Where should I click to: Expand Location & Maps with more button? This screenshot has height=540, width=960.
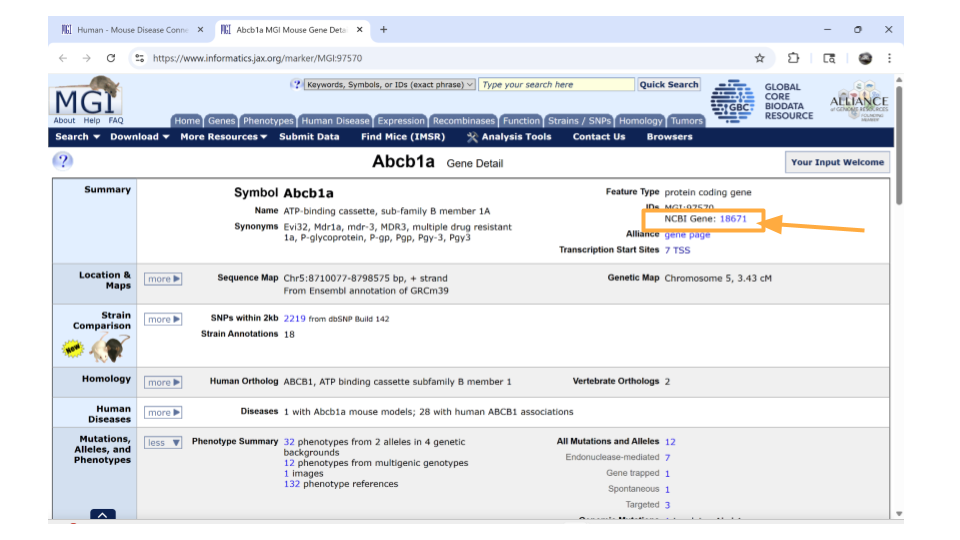coord(163,279)
